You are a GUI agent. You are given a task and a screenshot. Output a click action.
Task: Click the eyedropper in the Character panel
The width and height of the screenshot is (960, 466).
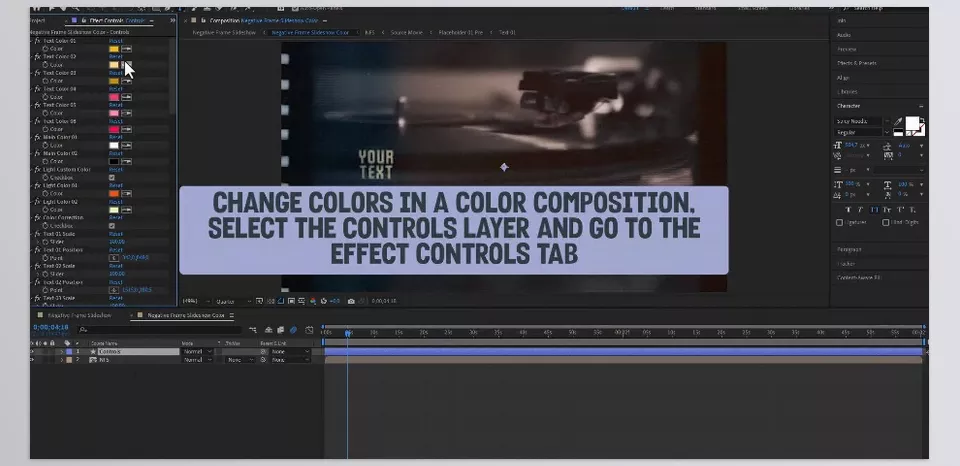point(898,121)
